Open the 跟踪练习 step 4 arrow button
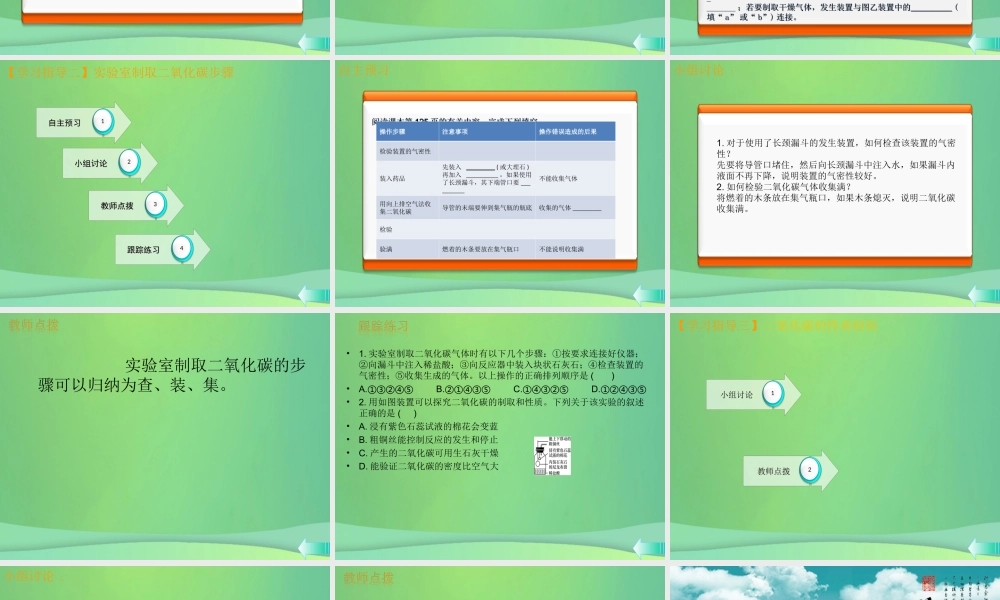Viewport: 1000px width, 600px height. [x=162, y=249]
